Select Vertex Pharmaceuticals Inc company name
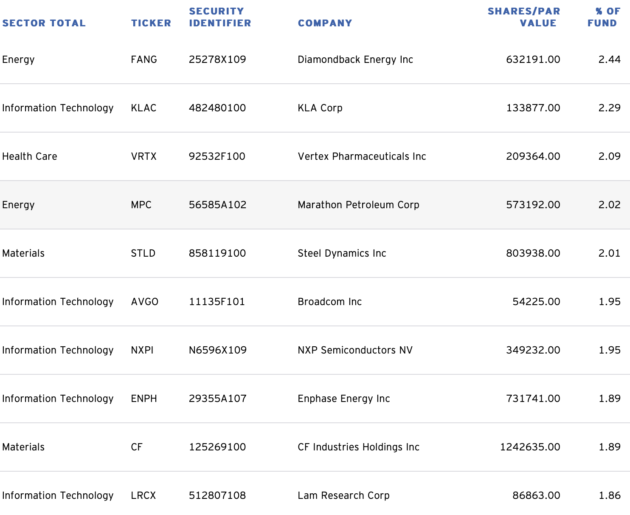This screenshot has height=515, width=630. [x=362, y=156]
